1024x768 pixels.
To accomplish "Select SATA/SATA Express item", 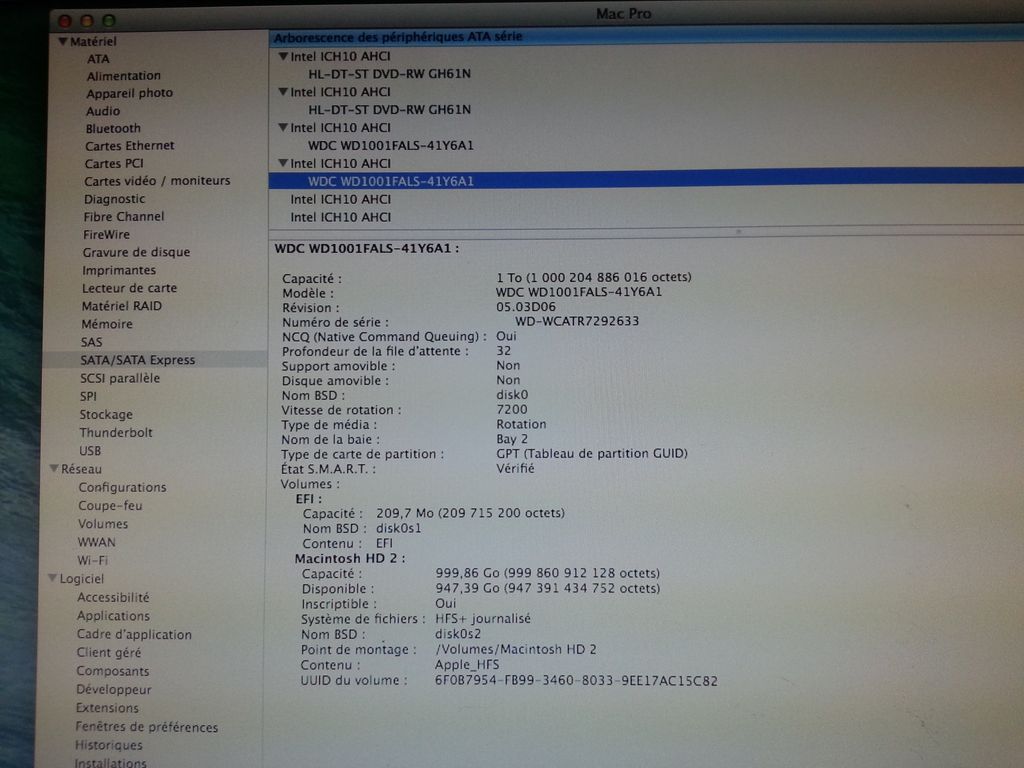I will [155, 360].
